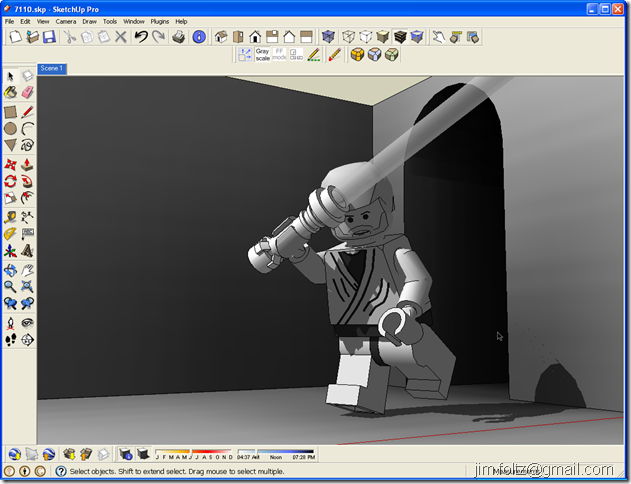Open the Plugins menu

160,21
